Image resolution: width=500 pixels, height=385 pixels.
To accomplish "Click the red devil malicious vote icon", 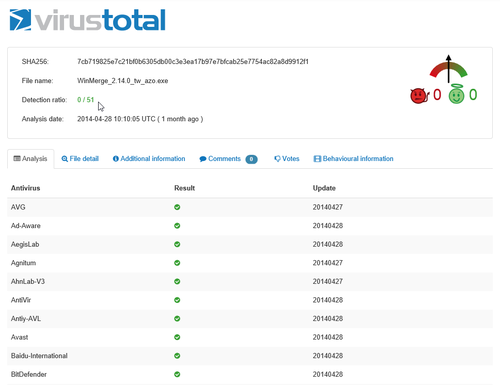I will point(419,96).
